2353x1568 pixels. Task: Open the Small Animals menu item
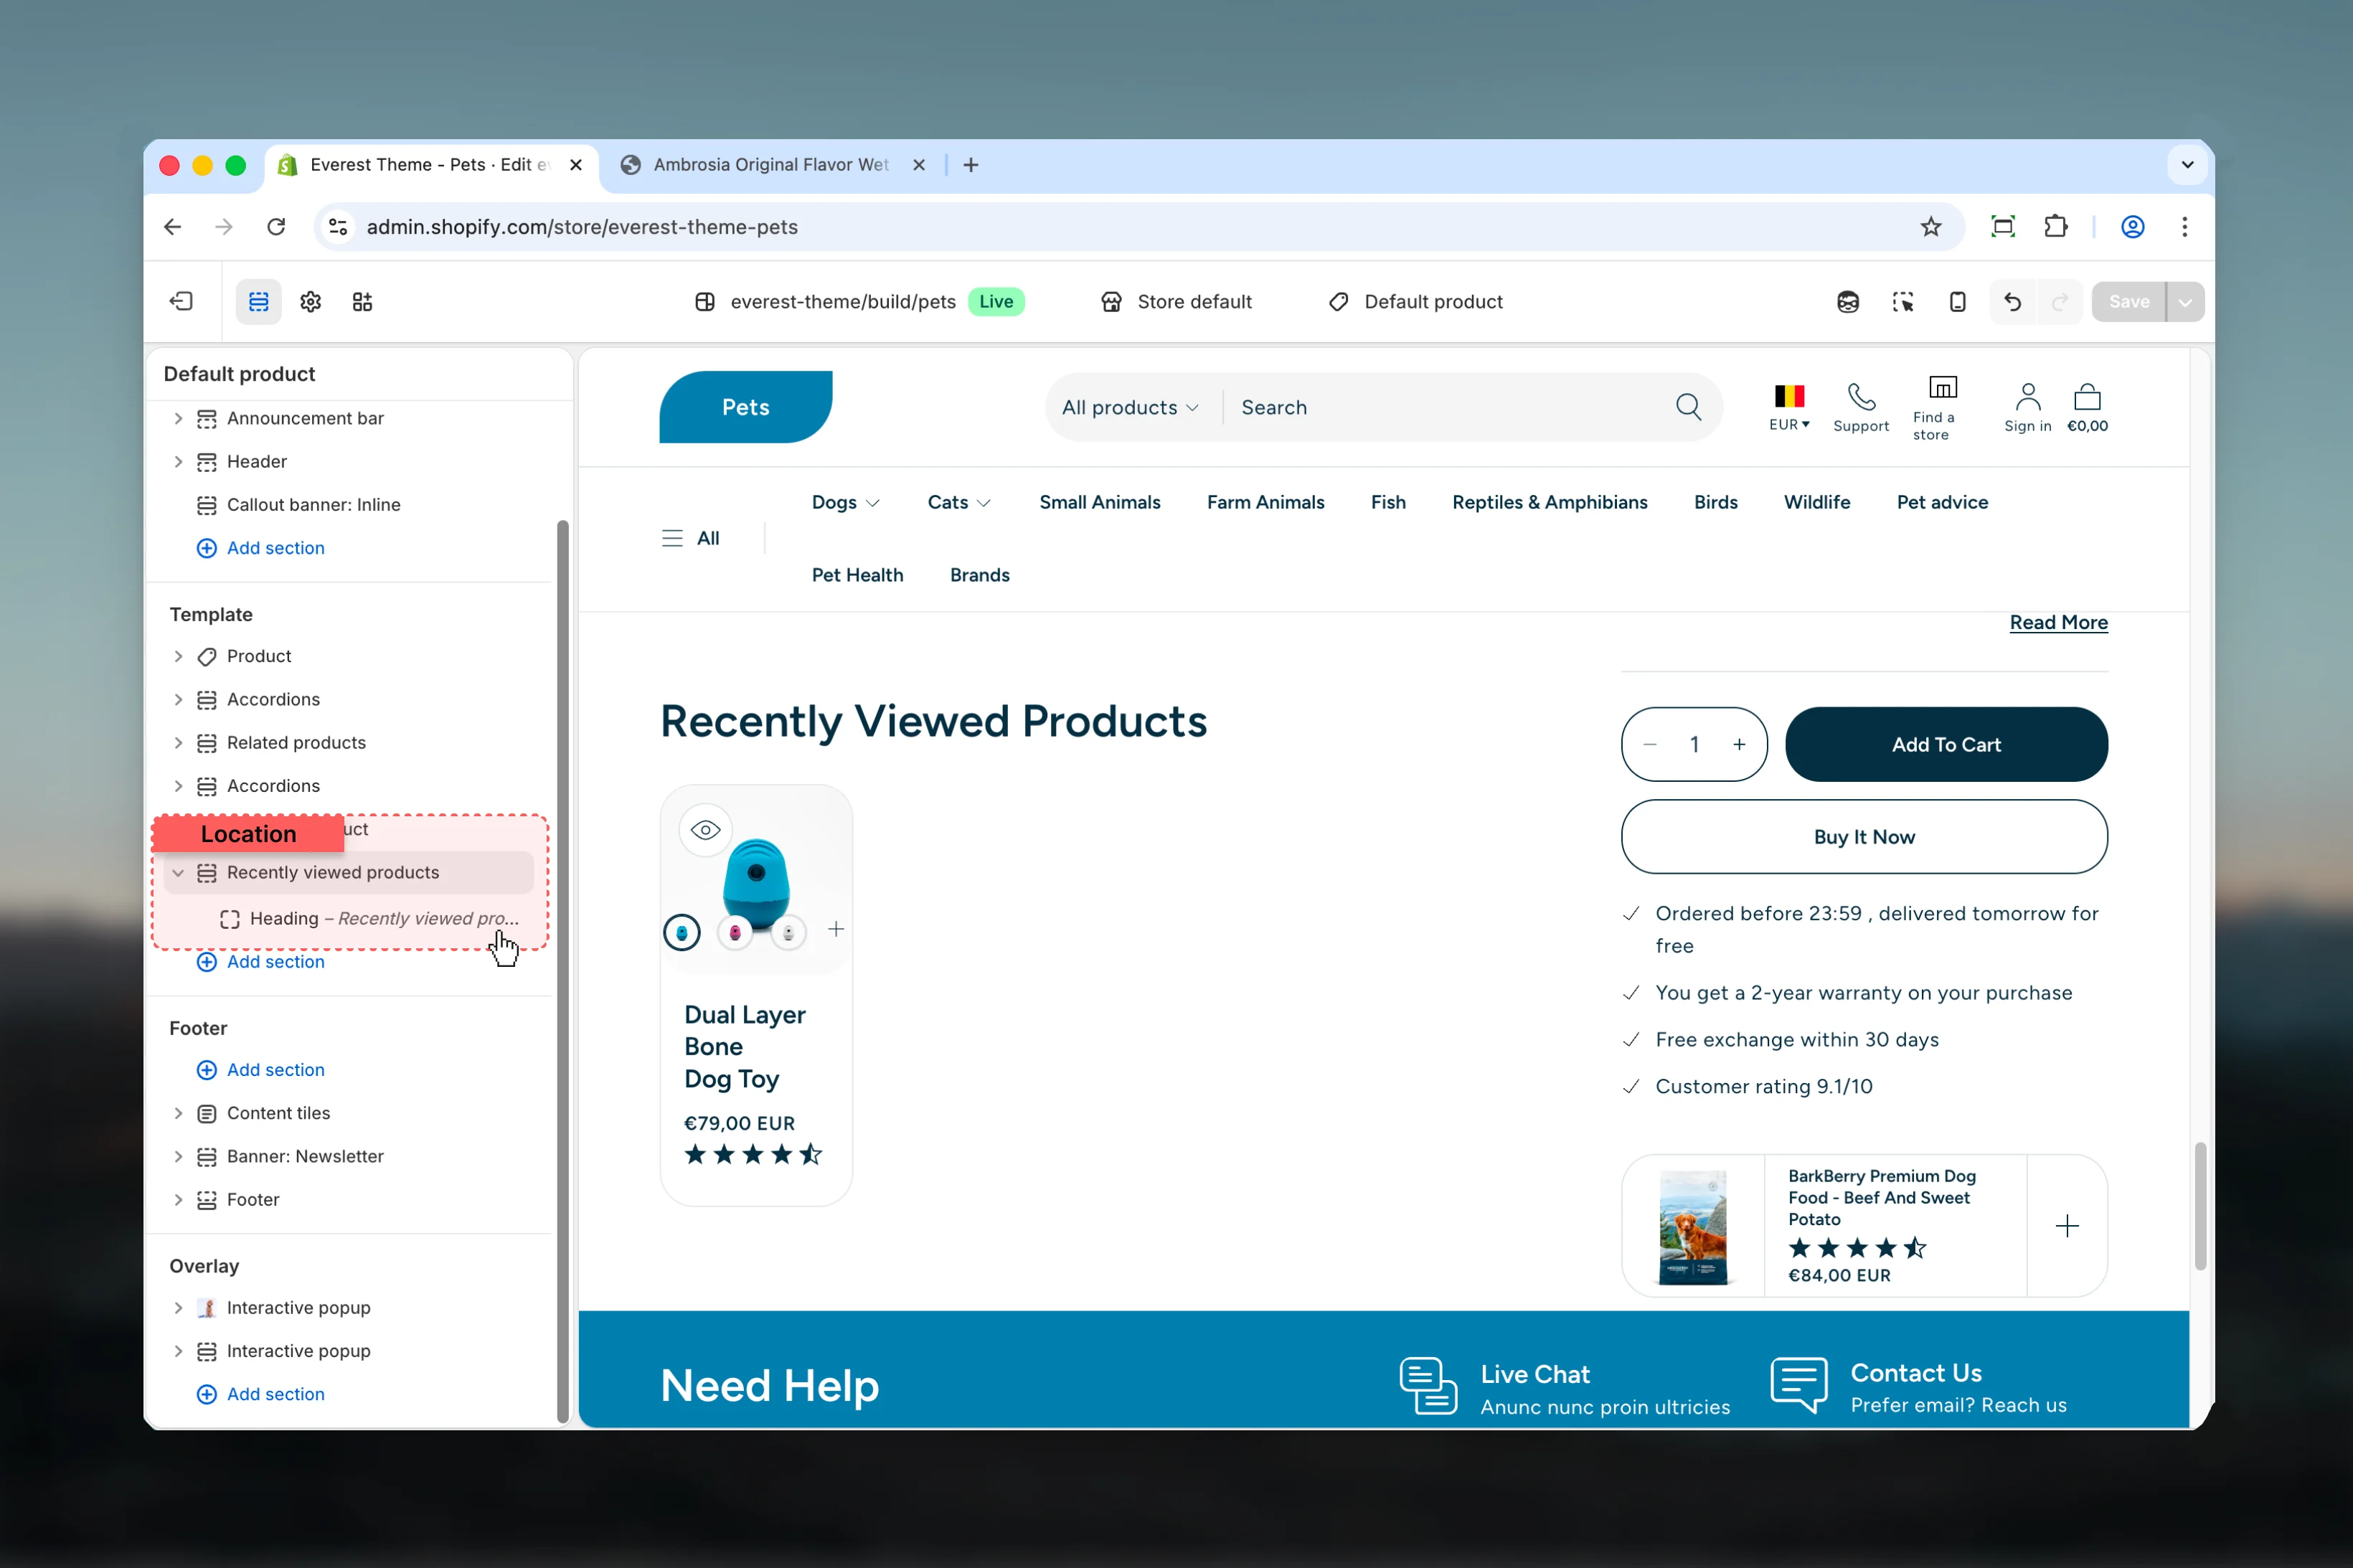[x=1099, y=502]
